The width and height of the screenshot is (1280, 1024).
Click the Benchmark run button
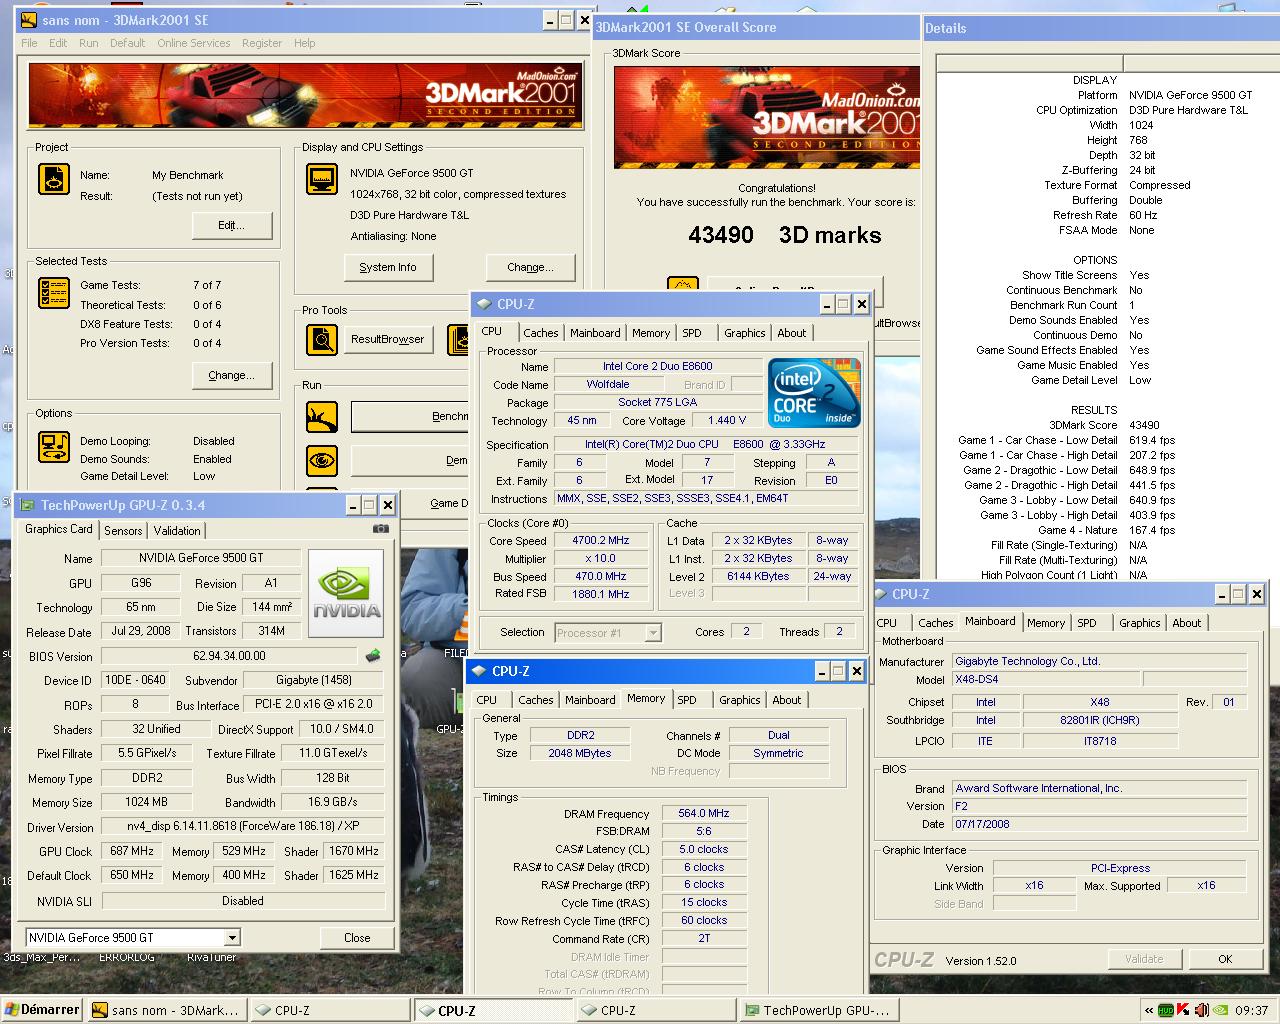[410, 417]
